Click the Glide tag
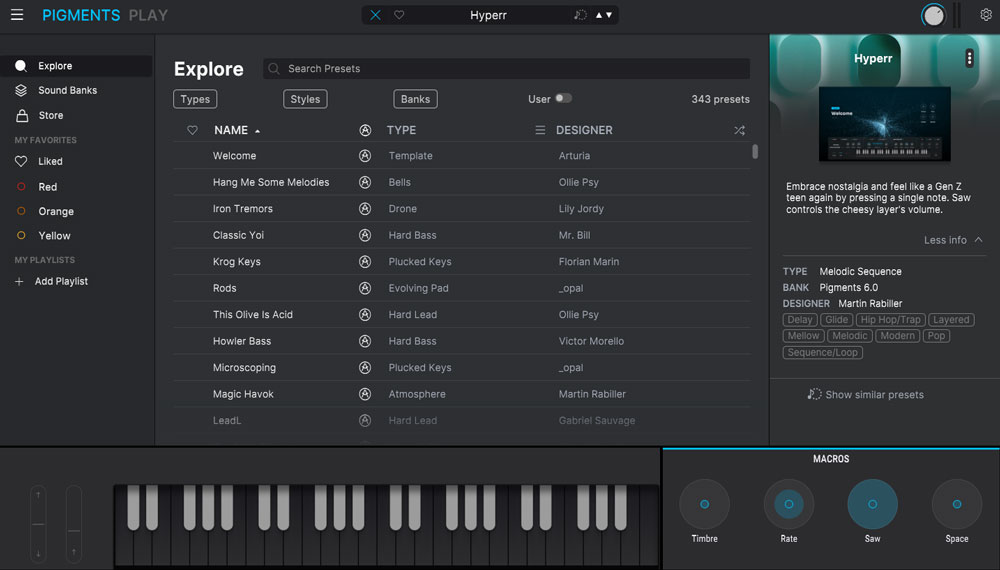The width and height of the screenshot is (1000, 570). pos(836,319)
